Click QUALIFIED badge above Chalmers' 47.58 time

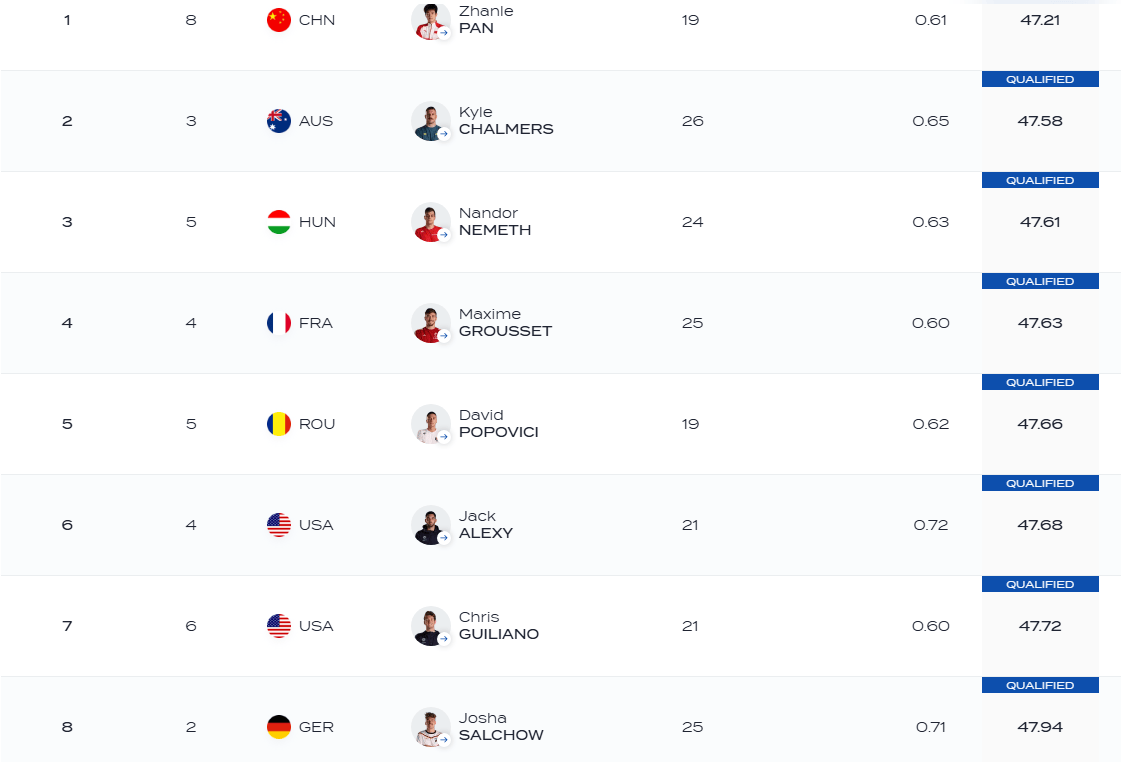pyautogui.click(x=1040, y=79)
